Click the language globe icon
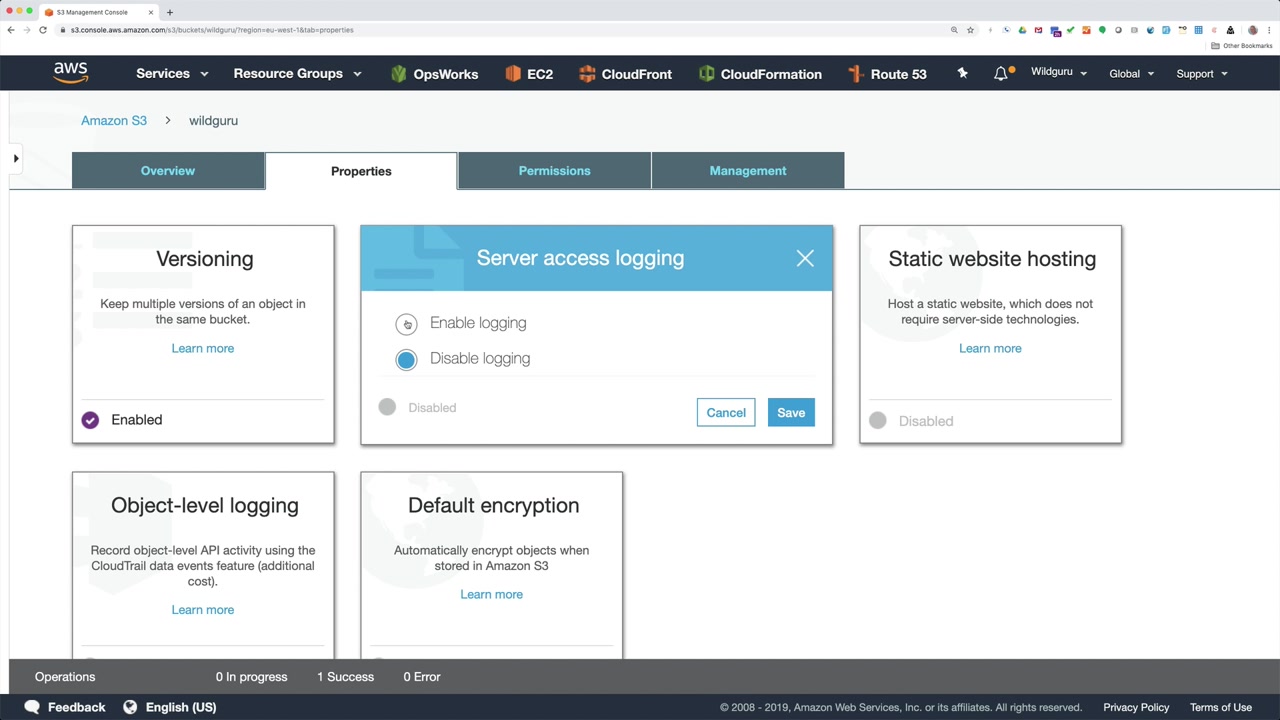The image size is (1280, 720). tap(130, 707)
